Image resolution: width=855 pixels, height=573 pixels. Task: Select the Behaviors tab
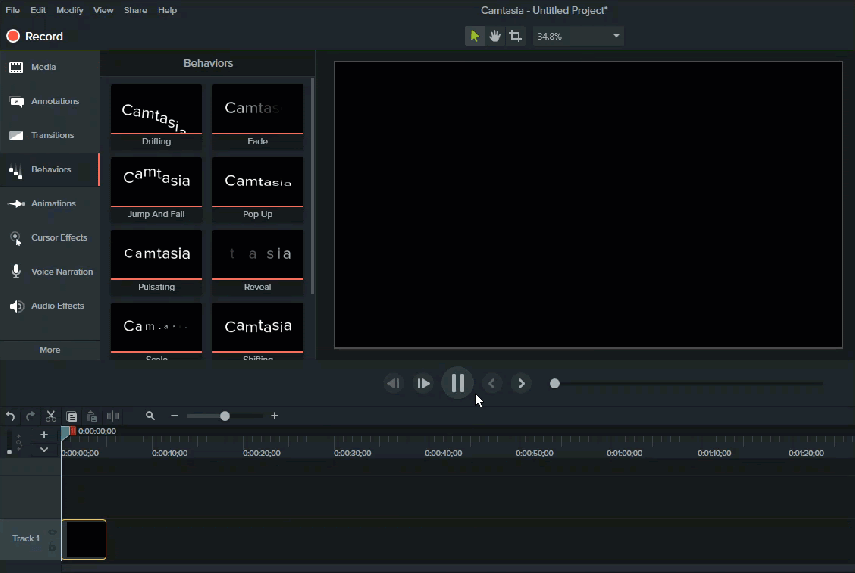tap(50, 170)
